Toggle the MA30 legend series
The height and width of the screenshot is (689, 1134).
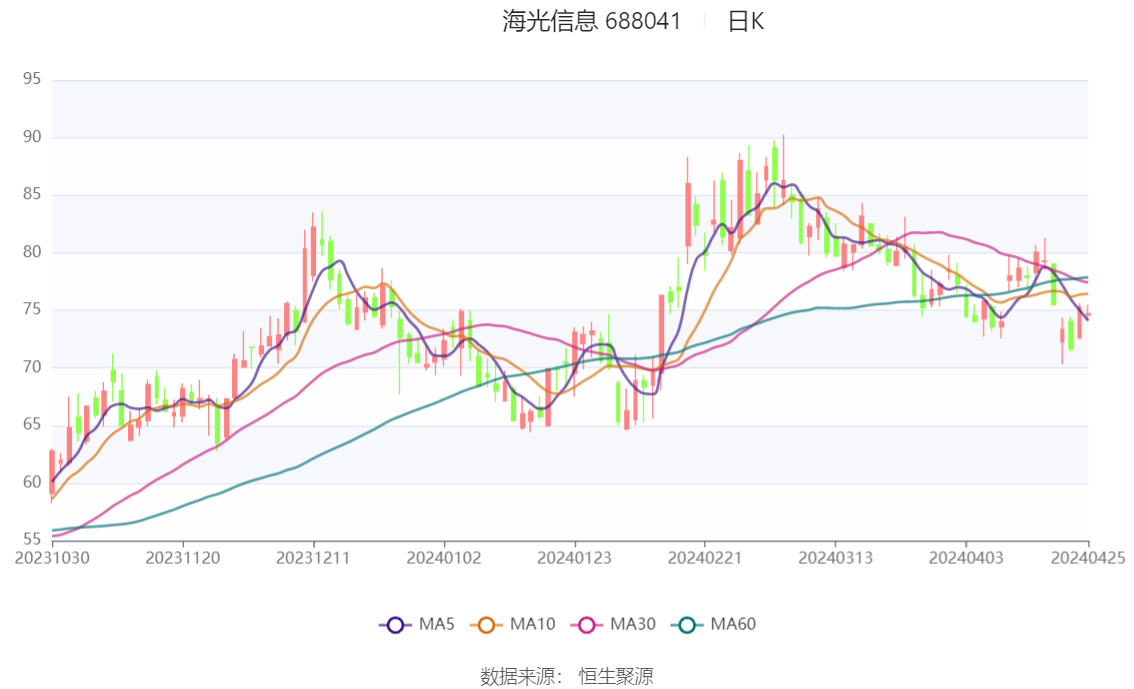(x=613, y=624)
